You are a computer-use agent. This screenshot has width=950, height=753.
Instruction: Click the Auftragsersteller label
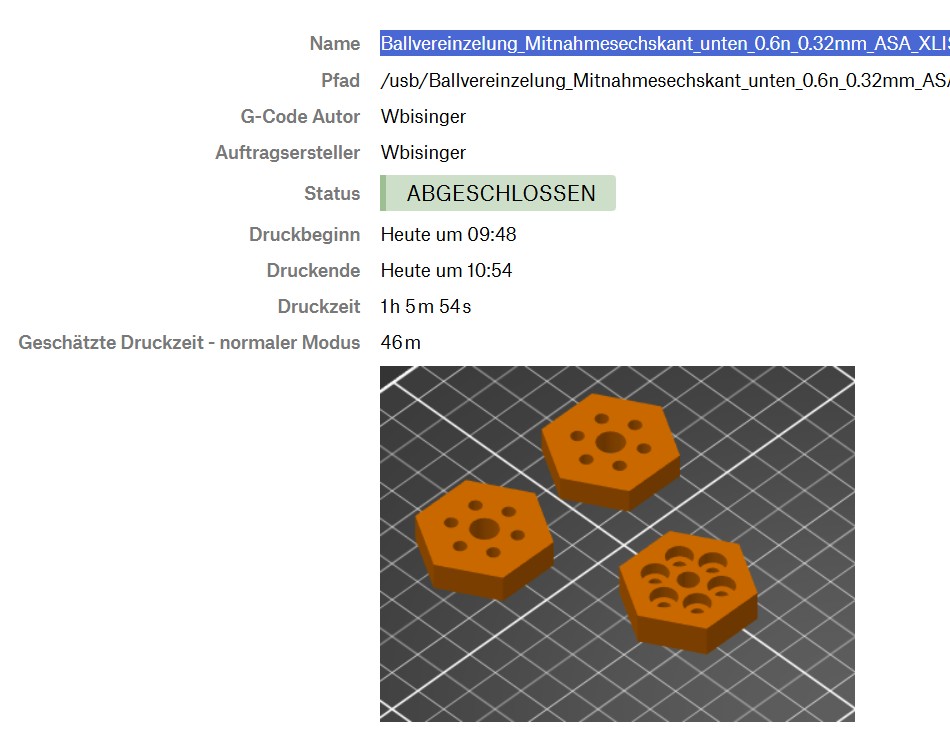pyautogui.click(x=288, y=153)
